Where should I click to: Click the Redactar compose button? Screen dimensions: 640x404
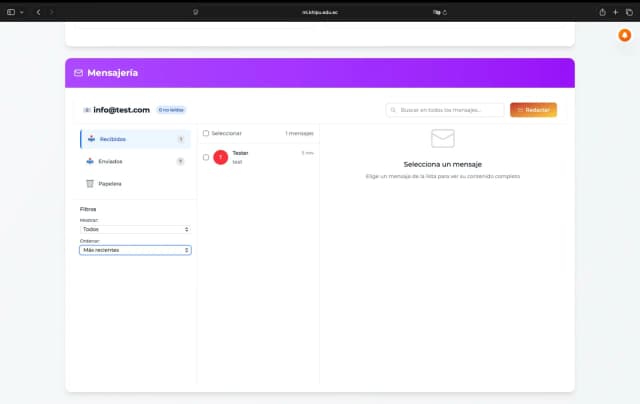533,110
